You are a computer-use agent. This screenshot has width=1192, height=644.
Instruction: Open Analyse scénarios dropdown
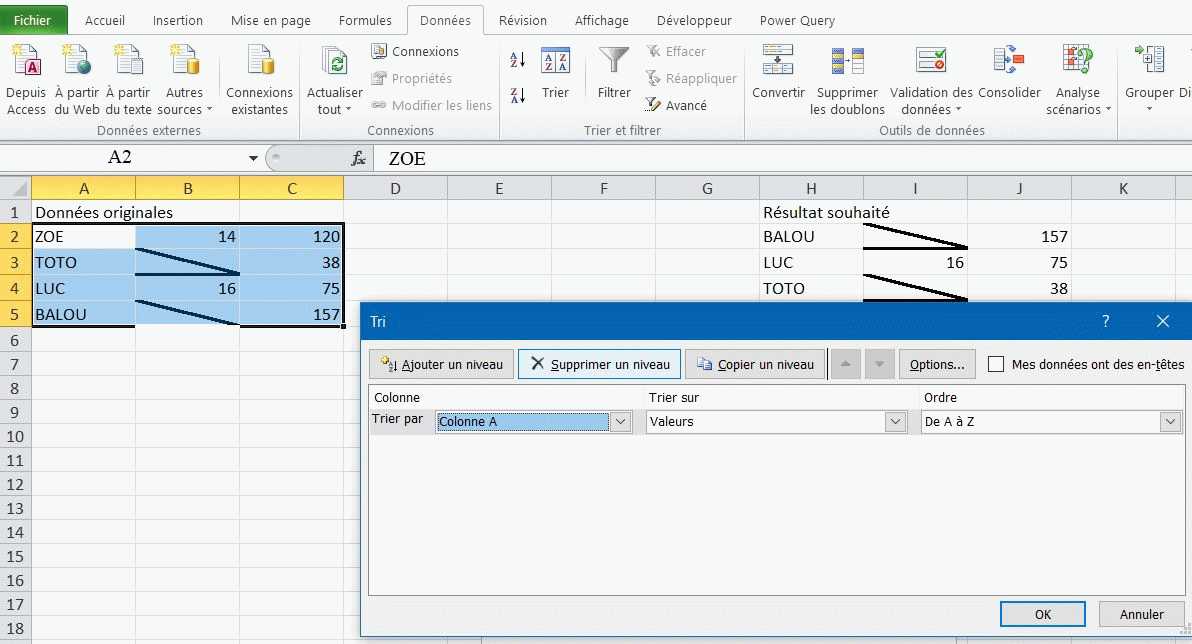tap(1078, 80)
